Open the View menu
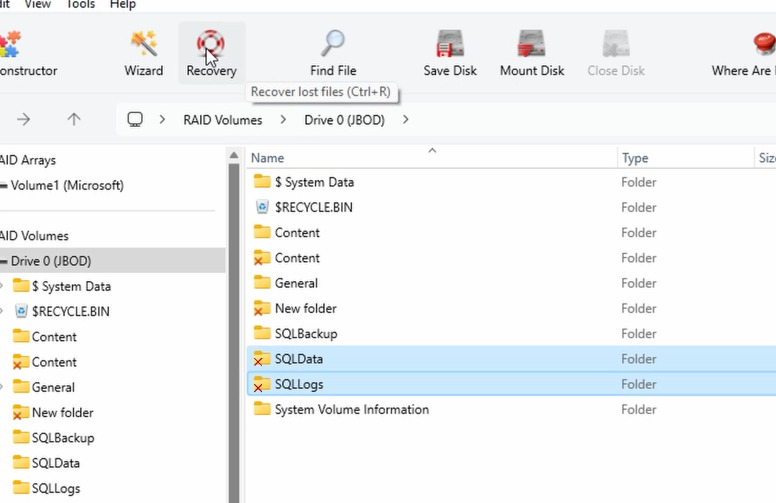Viewport: 776px width, 503px height. pyautogui.click(x=38, y=4)
